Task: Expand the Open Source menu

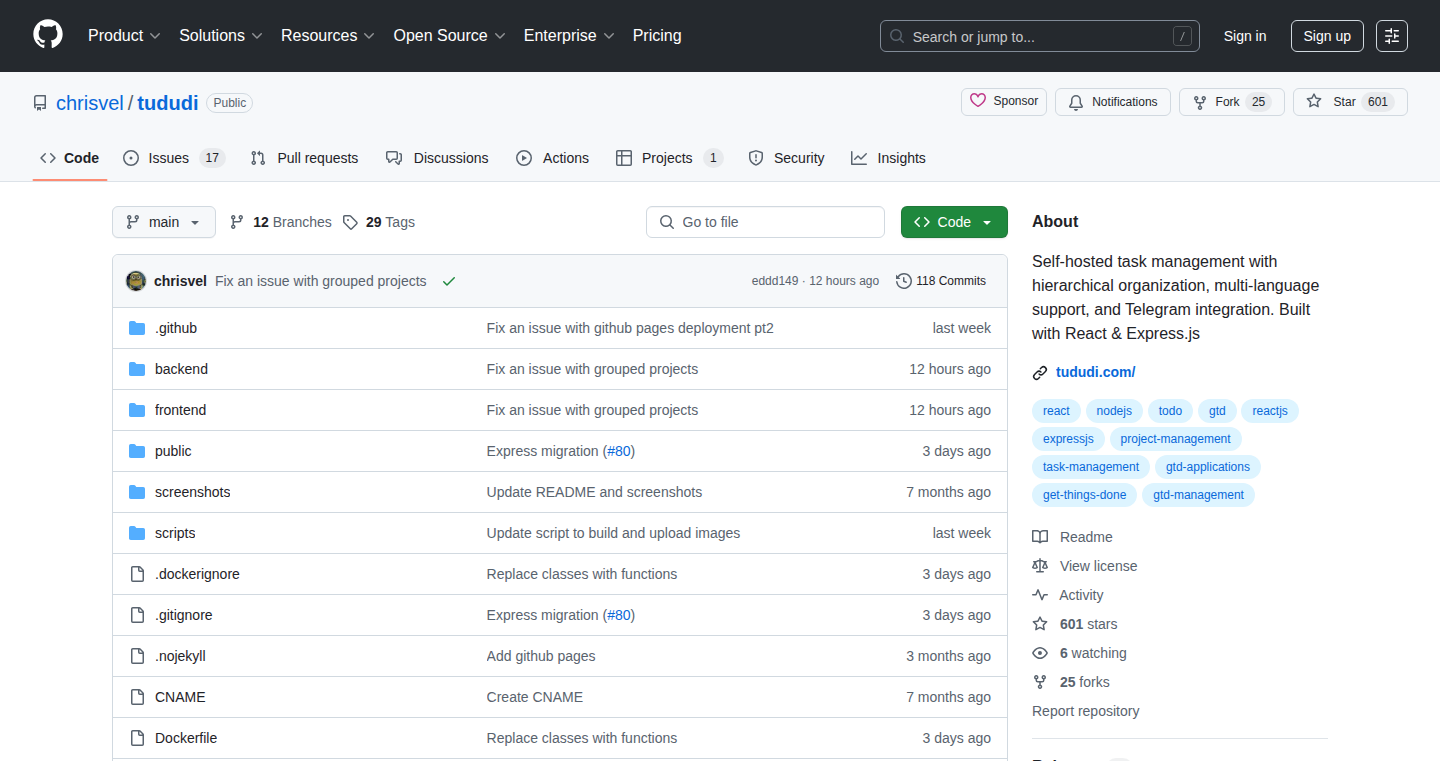Action: [x=450, y=36]
